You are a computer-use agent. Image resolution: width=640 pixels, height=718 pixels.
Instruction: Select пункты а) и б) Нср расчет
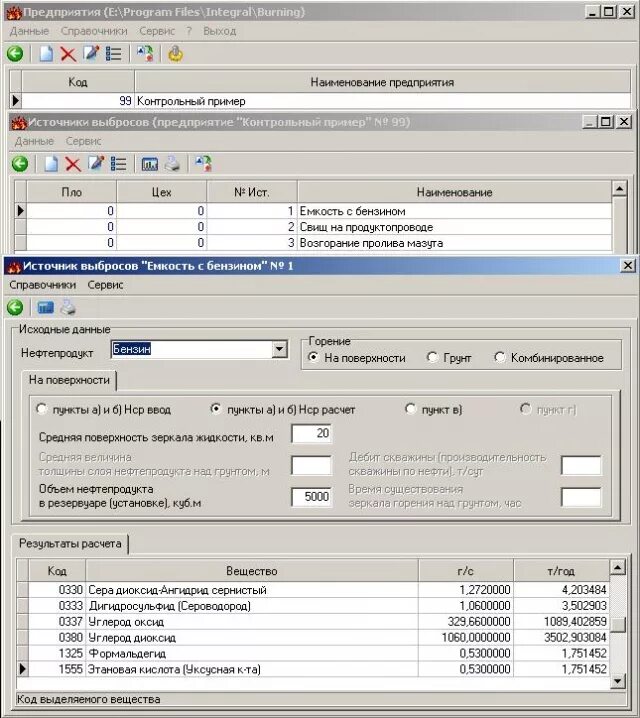tap(282, 409)
